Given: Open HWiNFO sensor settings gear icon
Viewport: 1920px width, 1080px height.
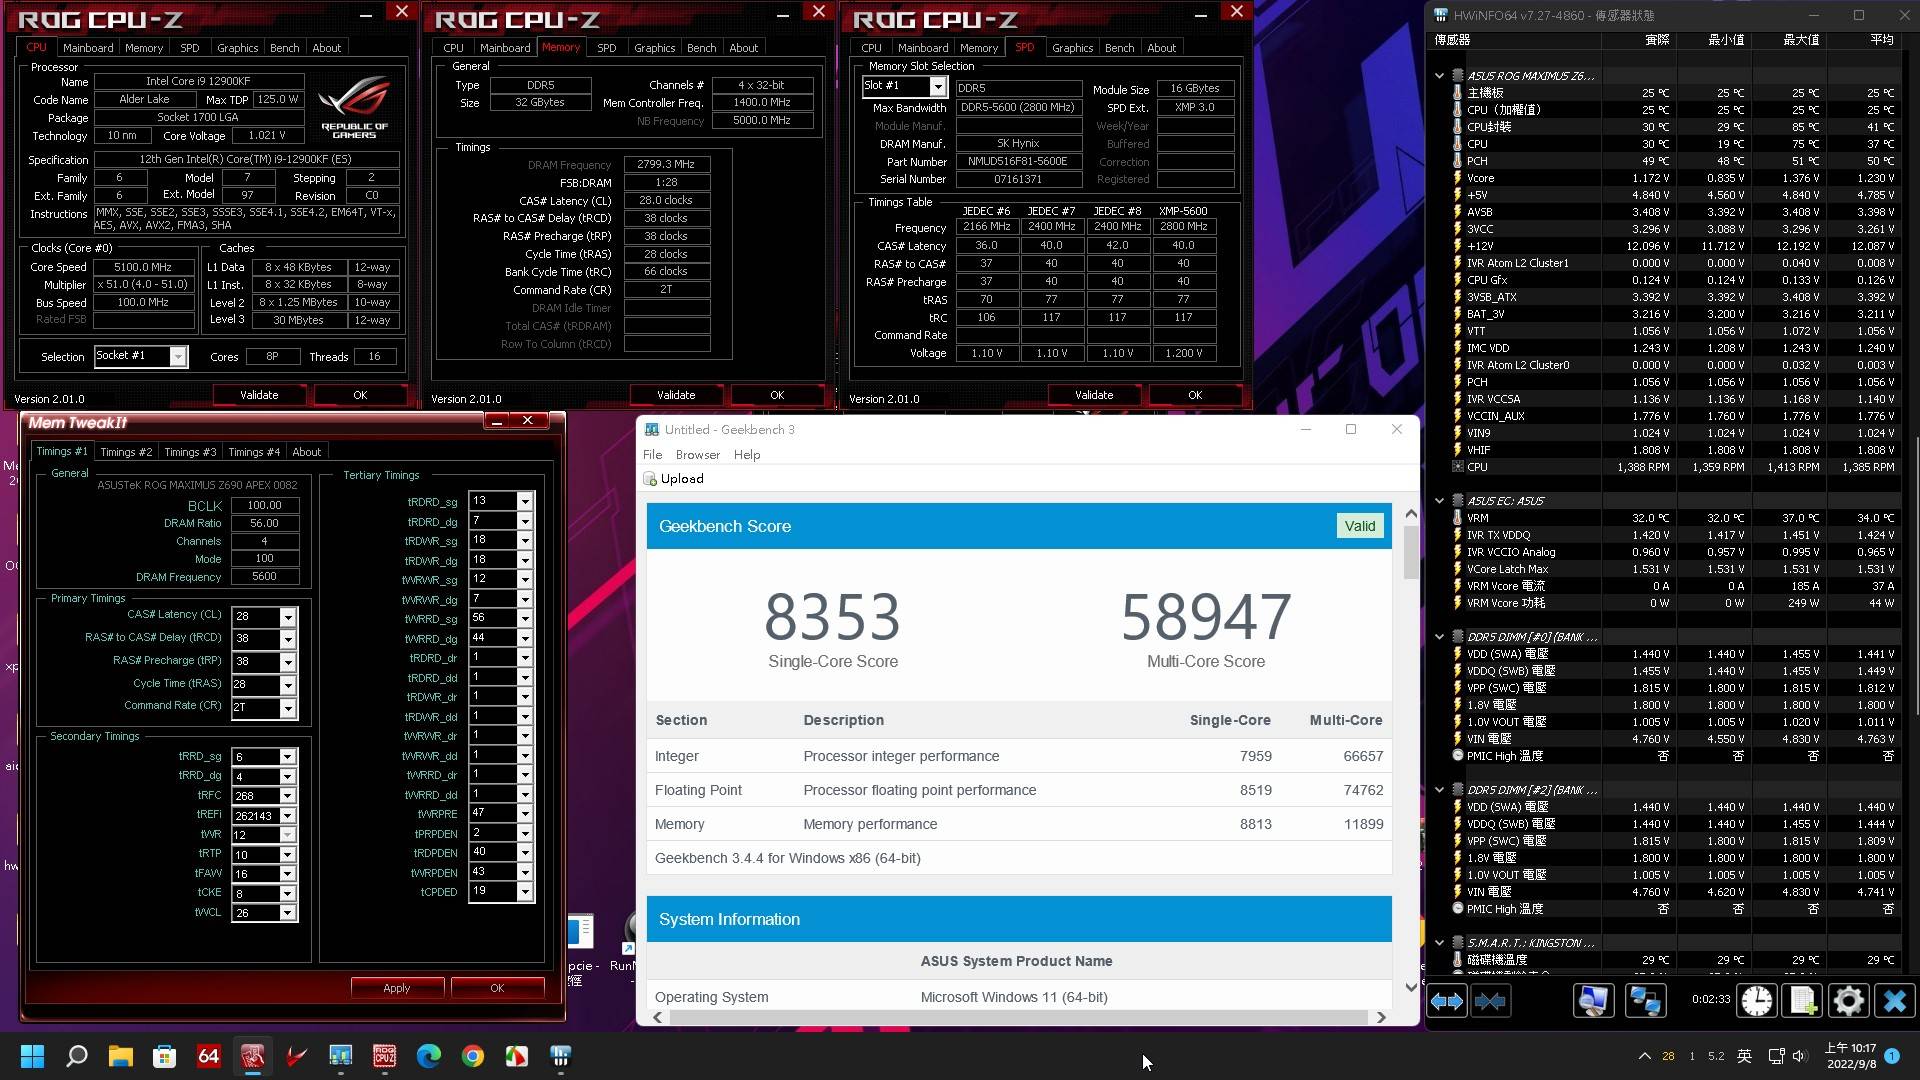Looking at the screenshot, I should click(x=1848, y=1001).
